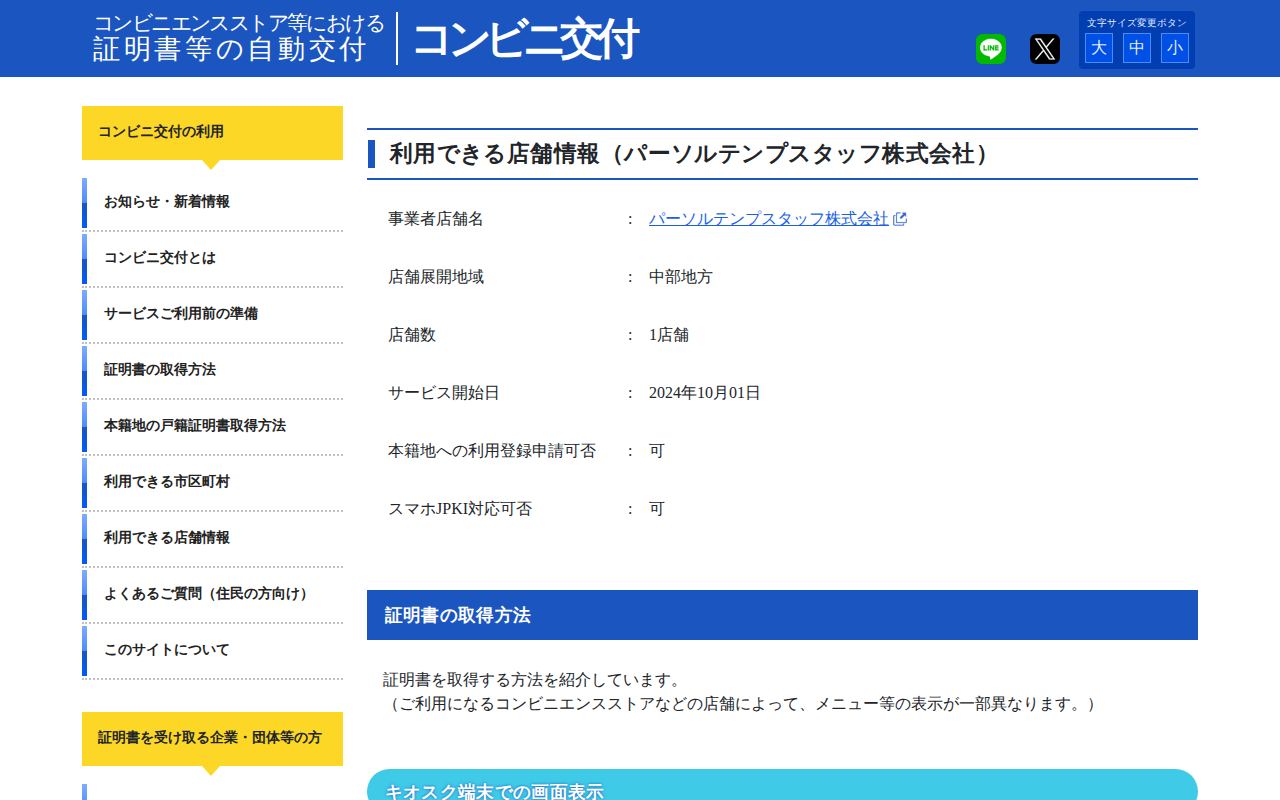
Task: Navigate to コンビニ交付とは page
Action: (160, 258)
